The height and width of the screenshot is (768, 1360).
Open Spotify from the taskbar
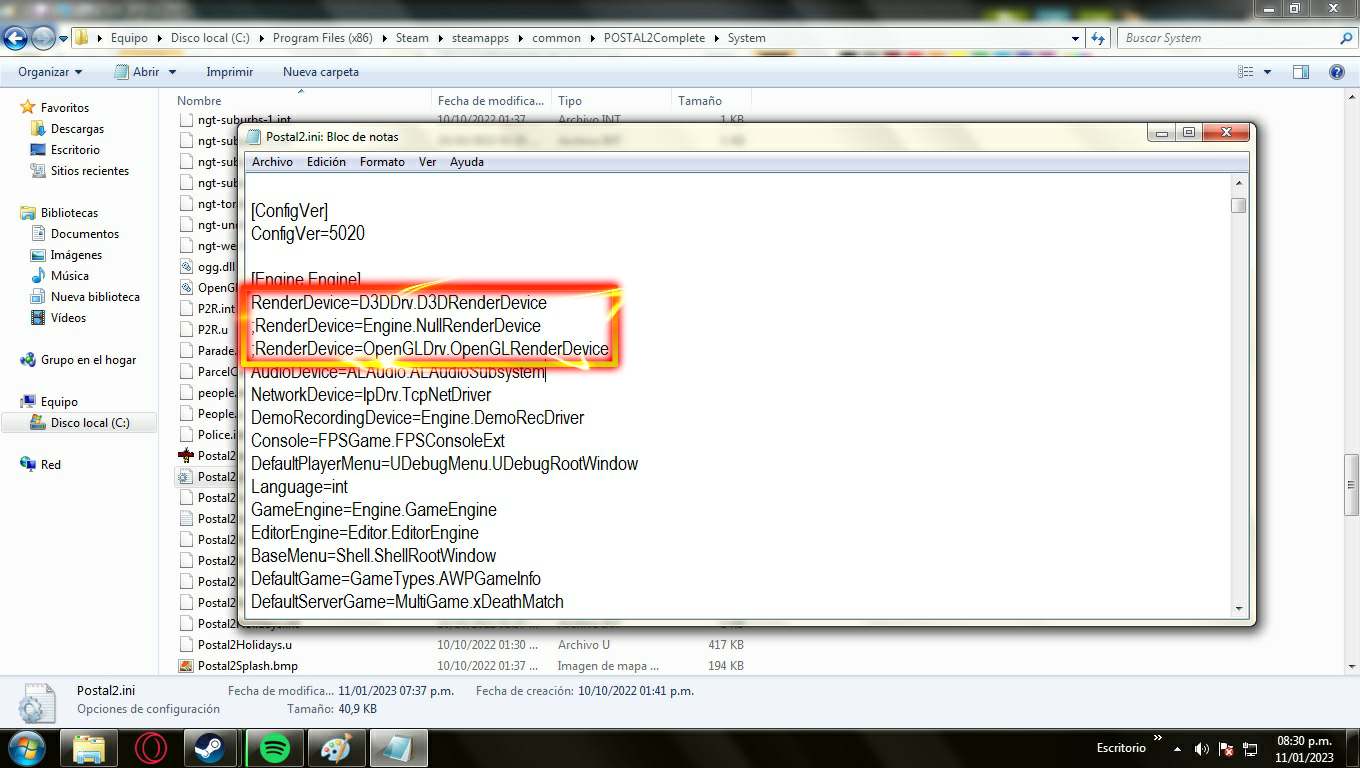tap(274, 748)
